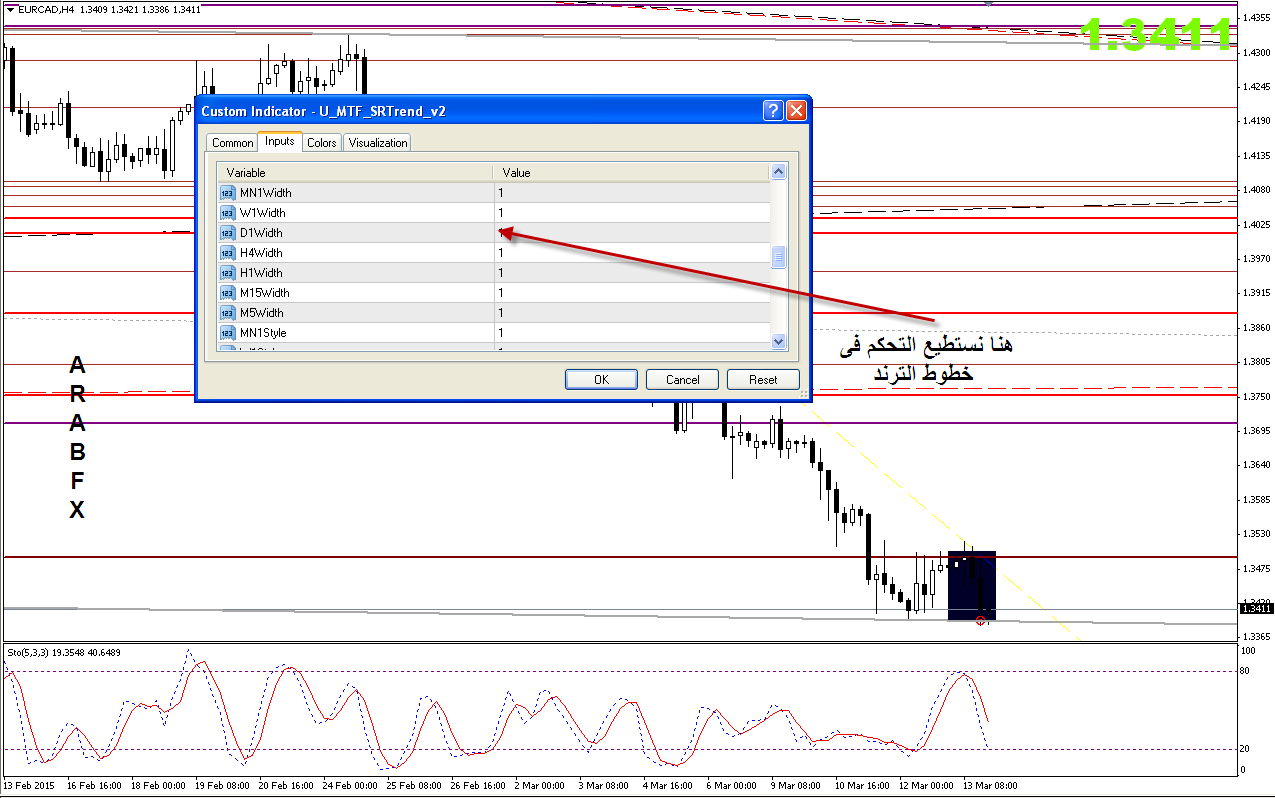Click the integer icon beside H4Width

pyautogui.click(x=226, y=252)
